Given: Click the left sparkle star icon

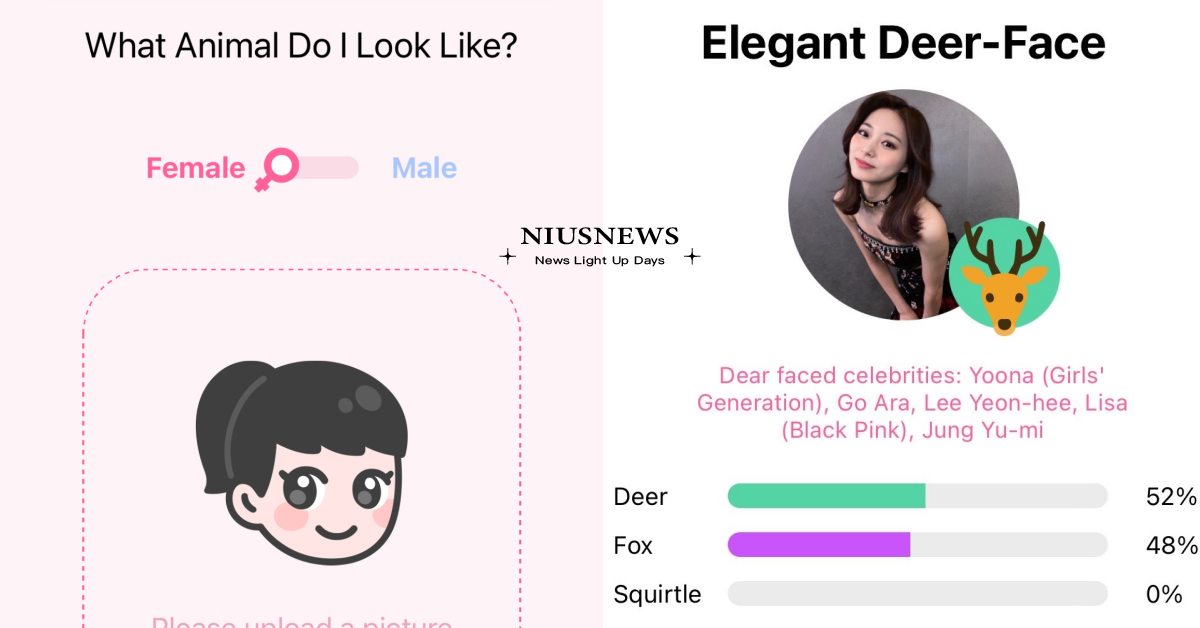Looking at the screenshot, I should click(507, 257).
